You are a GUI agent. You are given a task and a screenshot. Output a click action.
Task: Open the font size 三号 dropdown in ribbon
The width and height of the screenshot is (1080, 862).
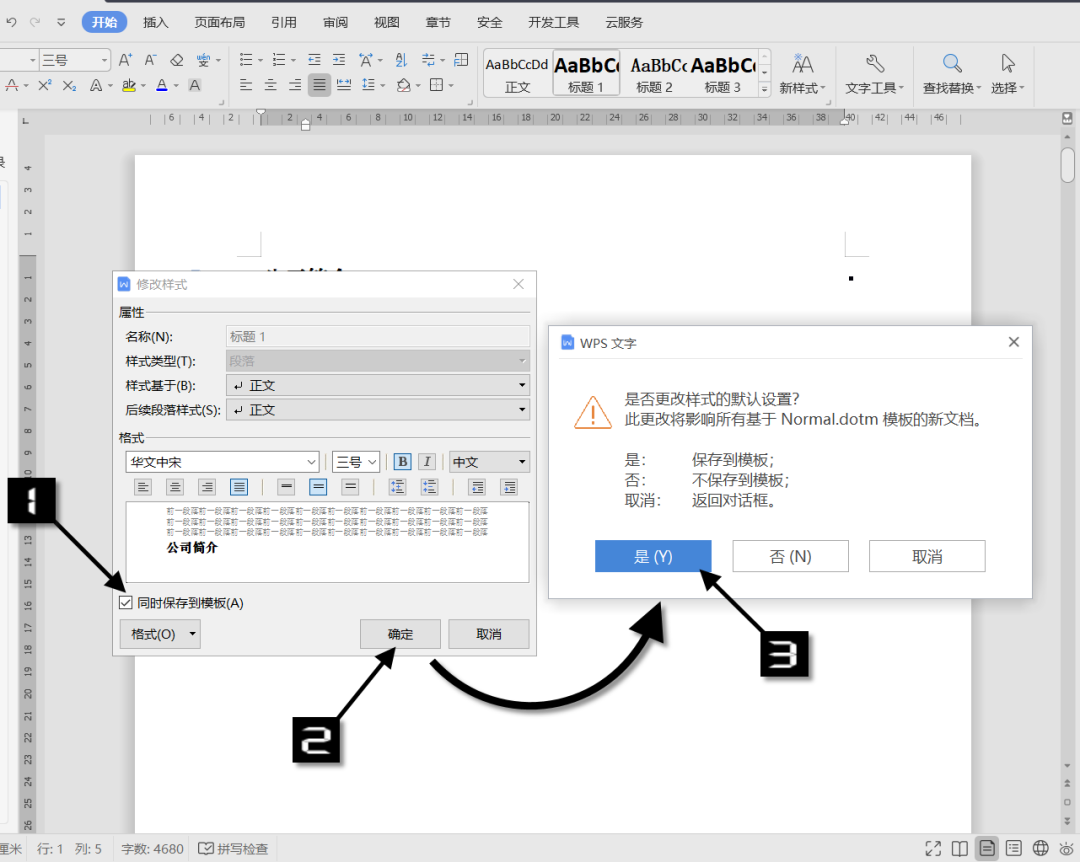click(104, 60)
